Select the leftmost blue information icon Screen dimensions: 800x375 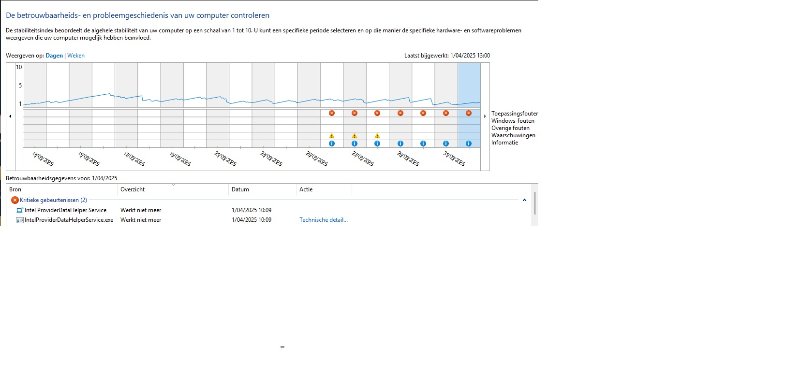click(332, 143)
